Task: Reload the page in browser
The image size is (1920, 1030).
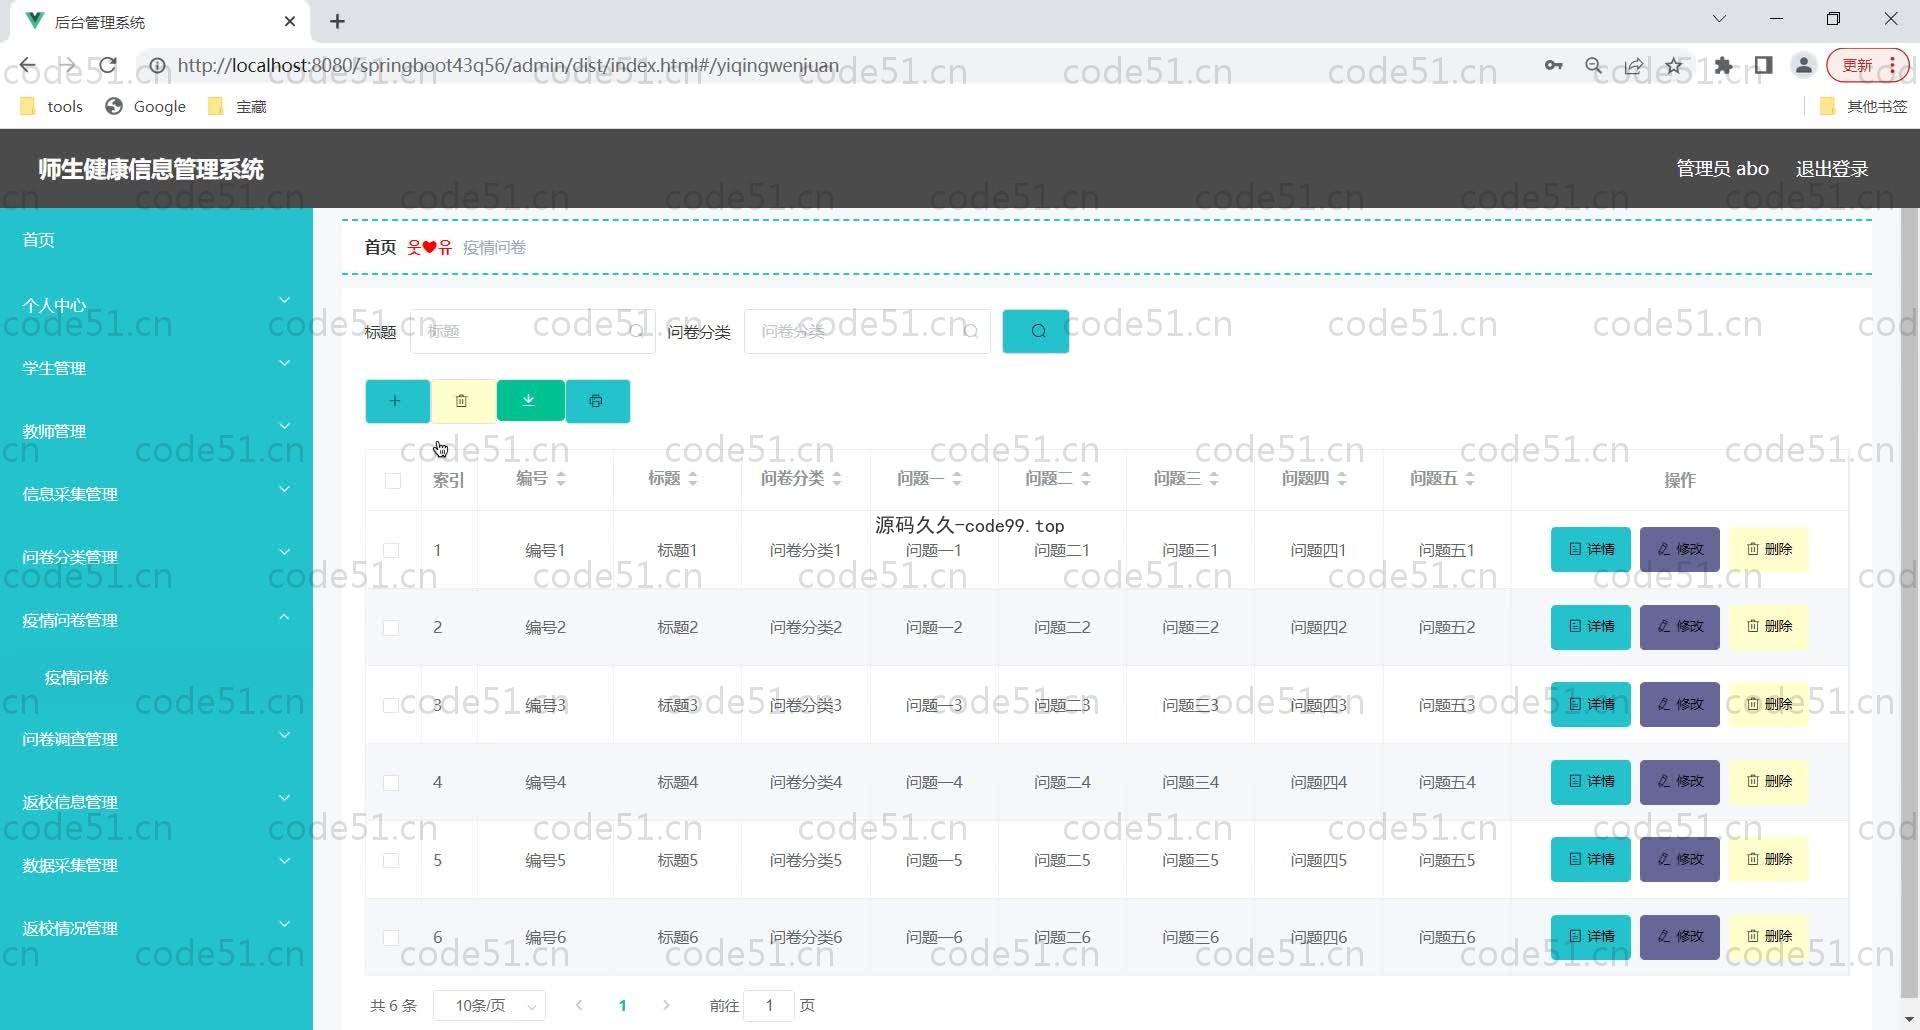Action: [108, 66]
